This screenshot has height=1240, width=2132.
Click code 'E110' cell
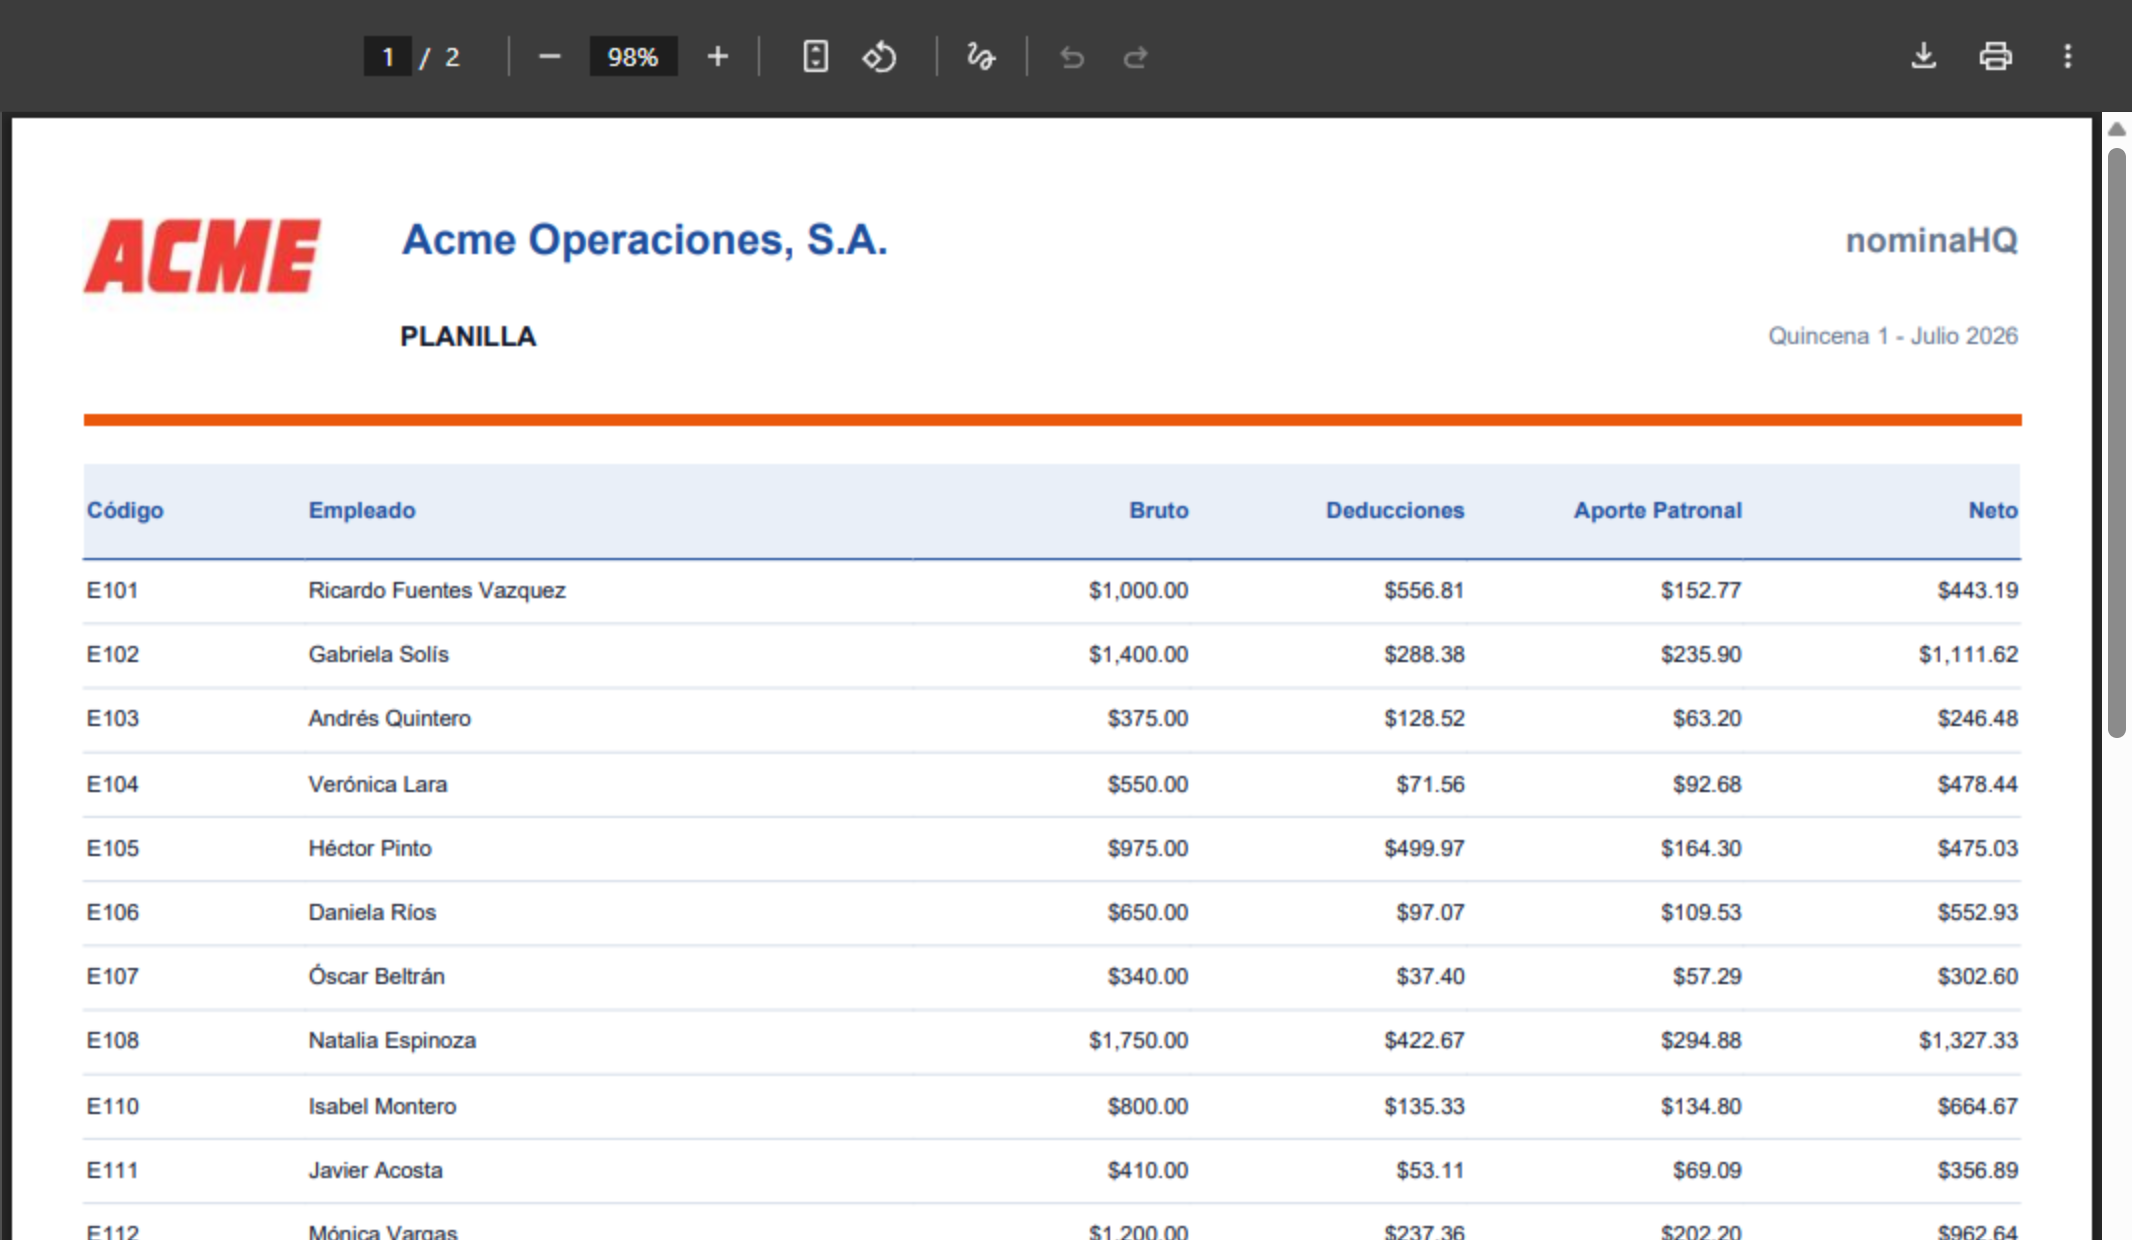pos(112,1106)
